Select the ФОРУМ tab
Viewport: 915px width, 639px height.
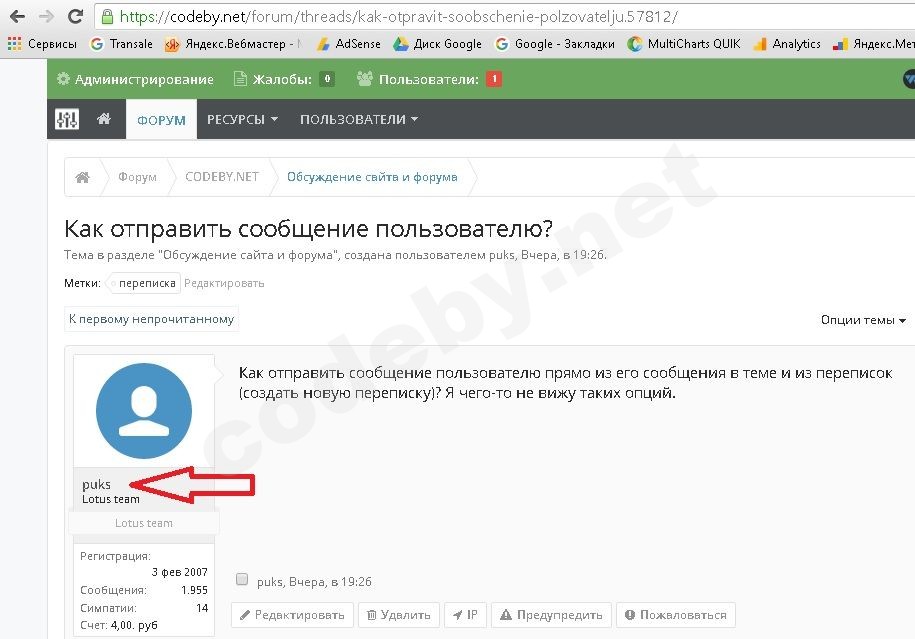pos(161,120)
